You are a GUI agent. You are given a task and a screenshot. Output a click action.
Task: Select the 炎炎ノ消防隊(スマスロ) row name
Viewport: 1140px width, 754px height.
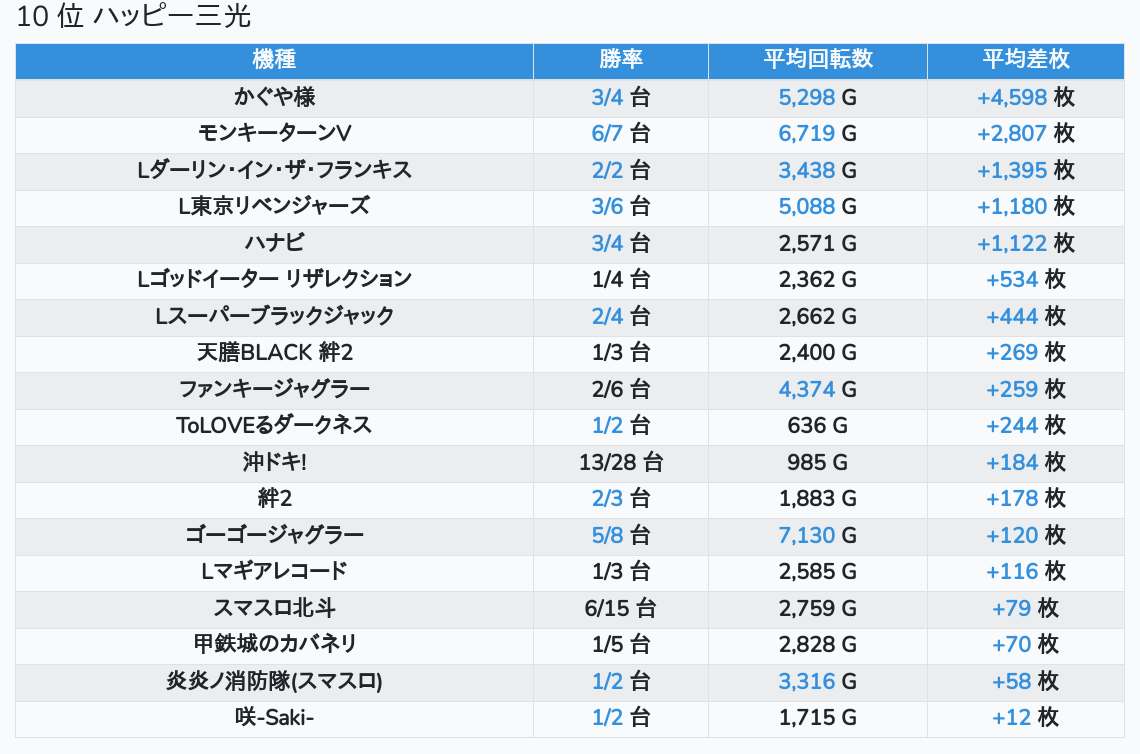coord(274,681)
